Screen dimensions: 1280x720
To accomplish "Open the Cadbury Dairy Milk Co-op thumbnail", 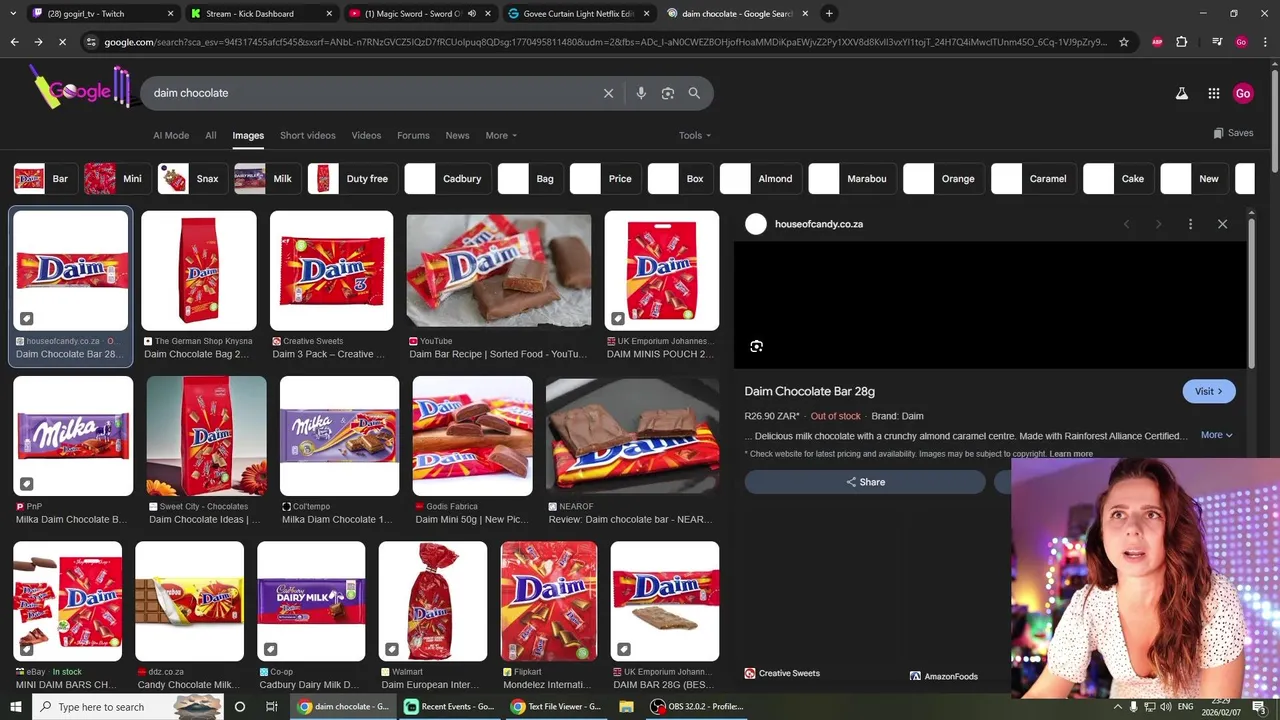I will tap(311, 601).
